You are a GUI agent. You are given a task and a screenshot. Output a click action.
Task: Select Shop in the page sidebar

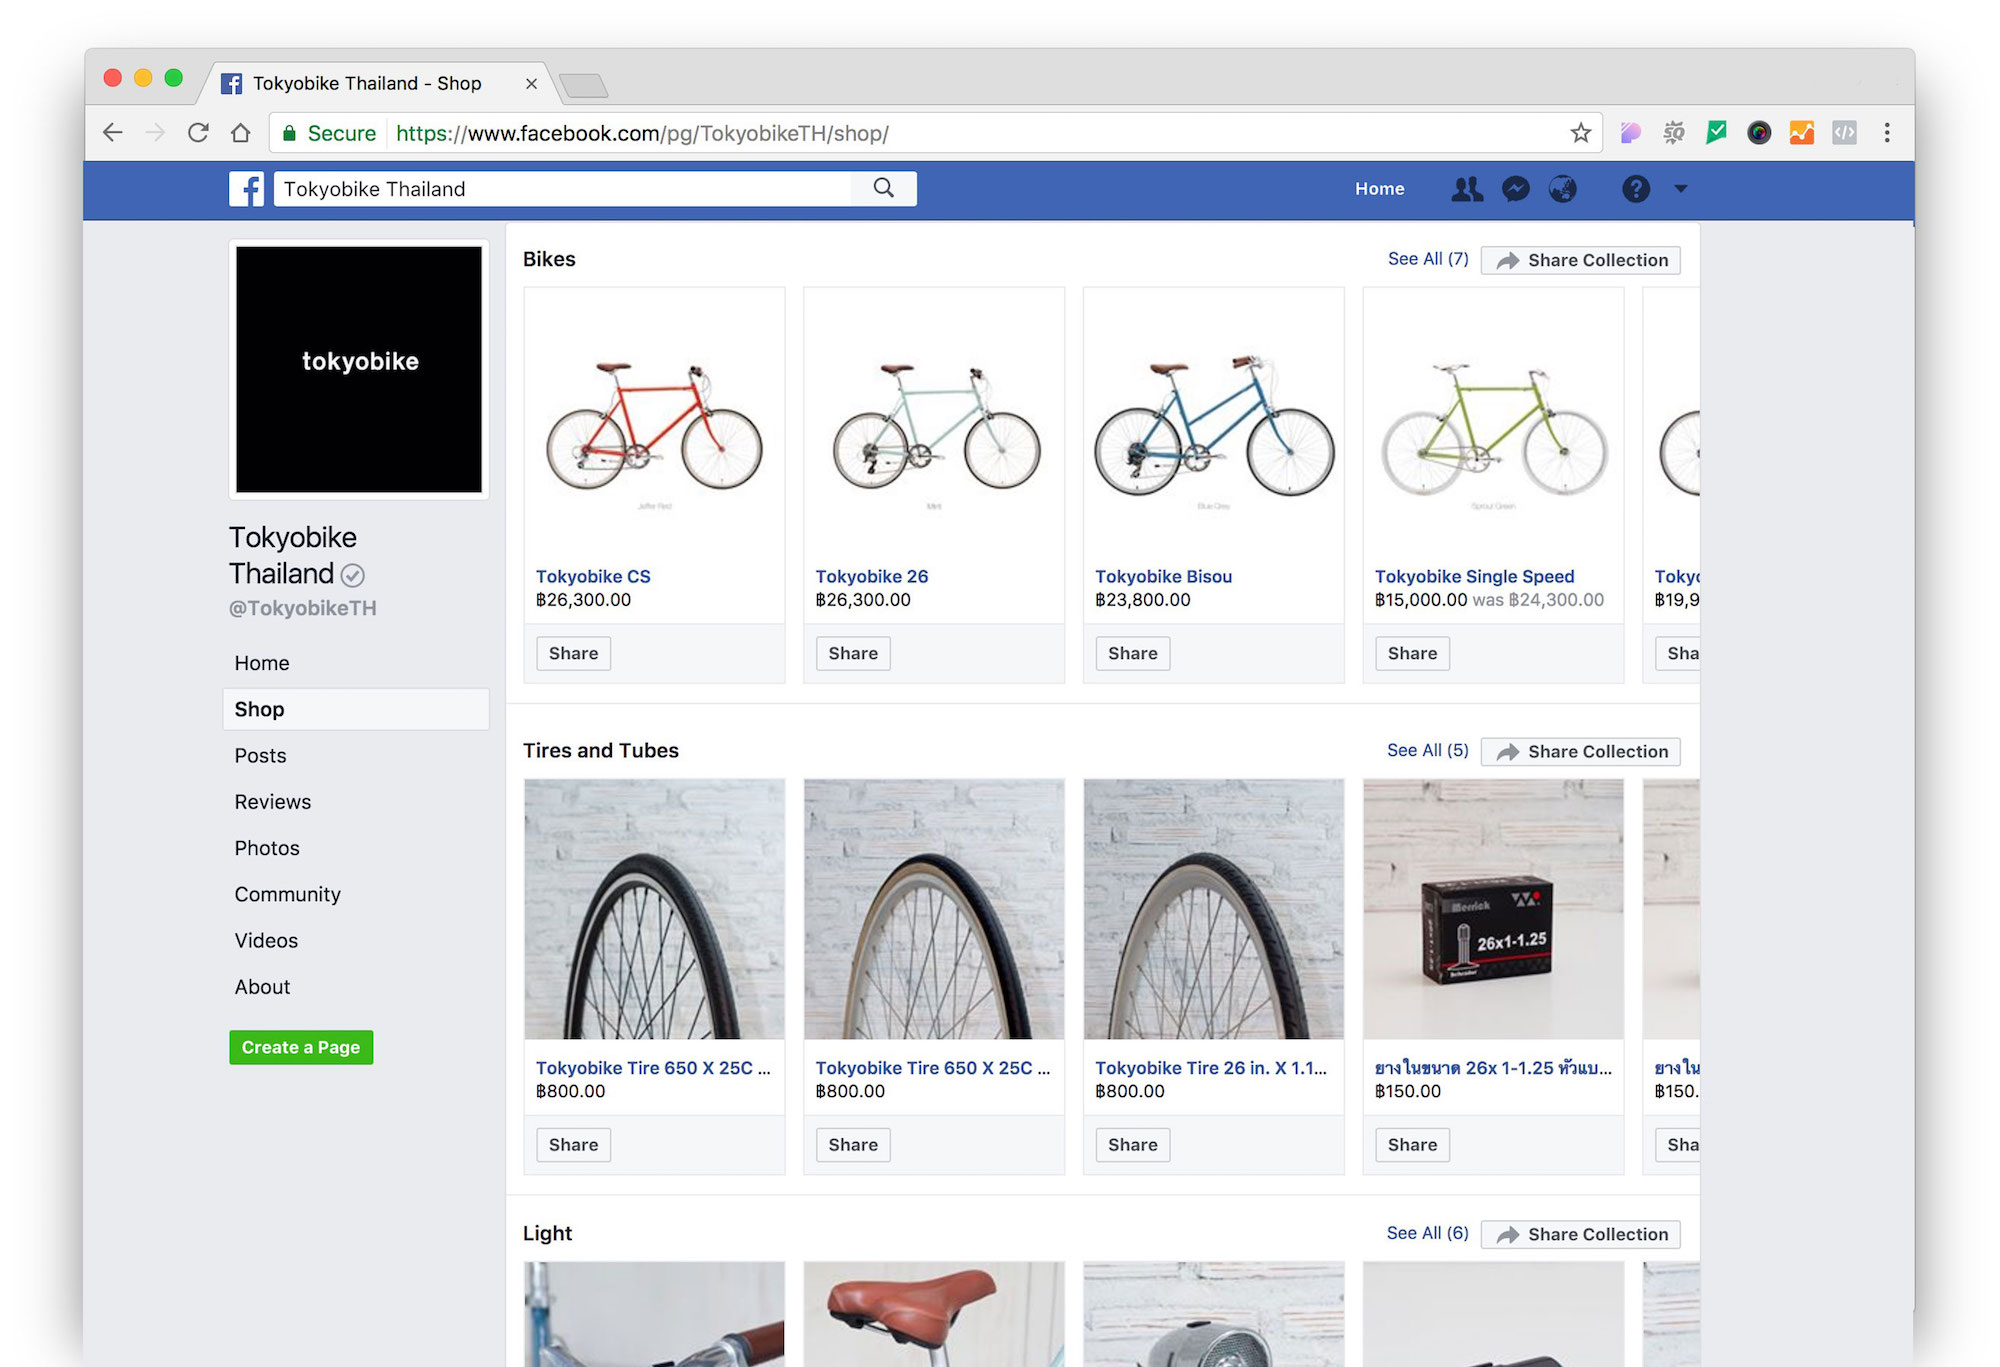(x=356, y=709)
